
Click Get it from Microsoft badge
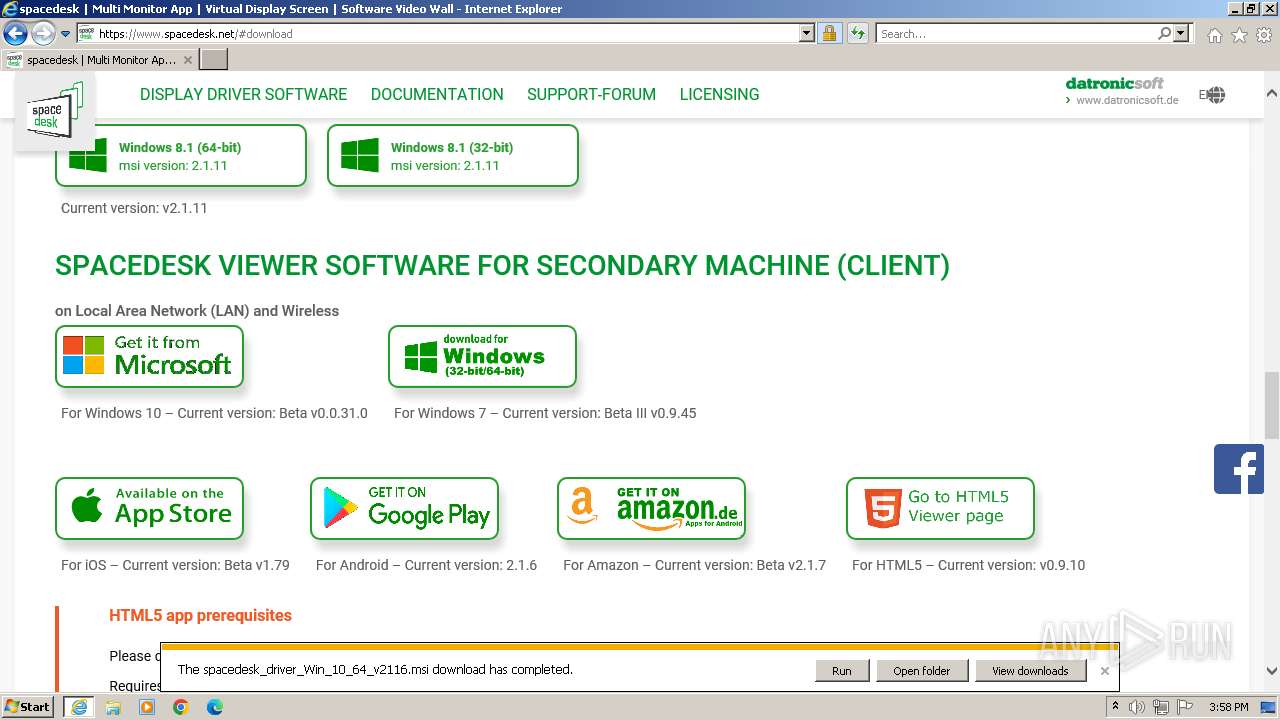point(149,356)
